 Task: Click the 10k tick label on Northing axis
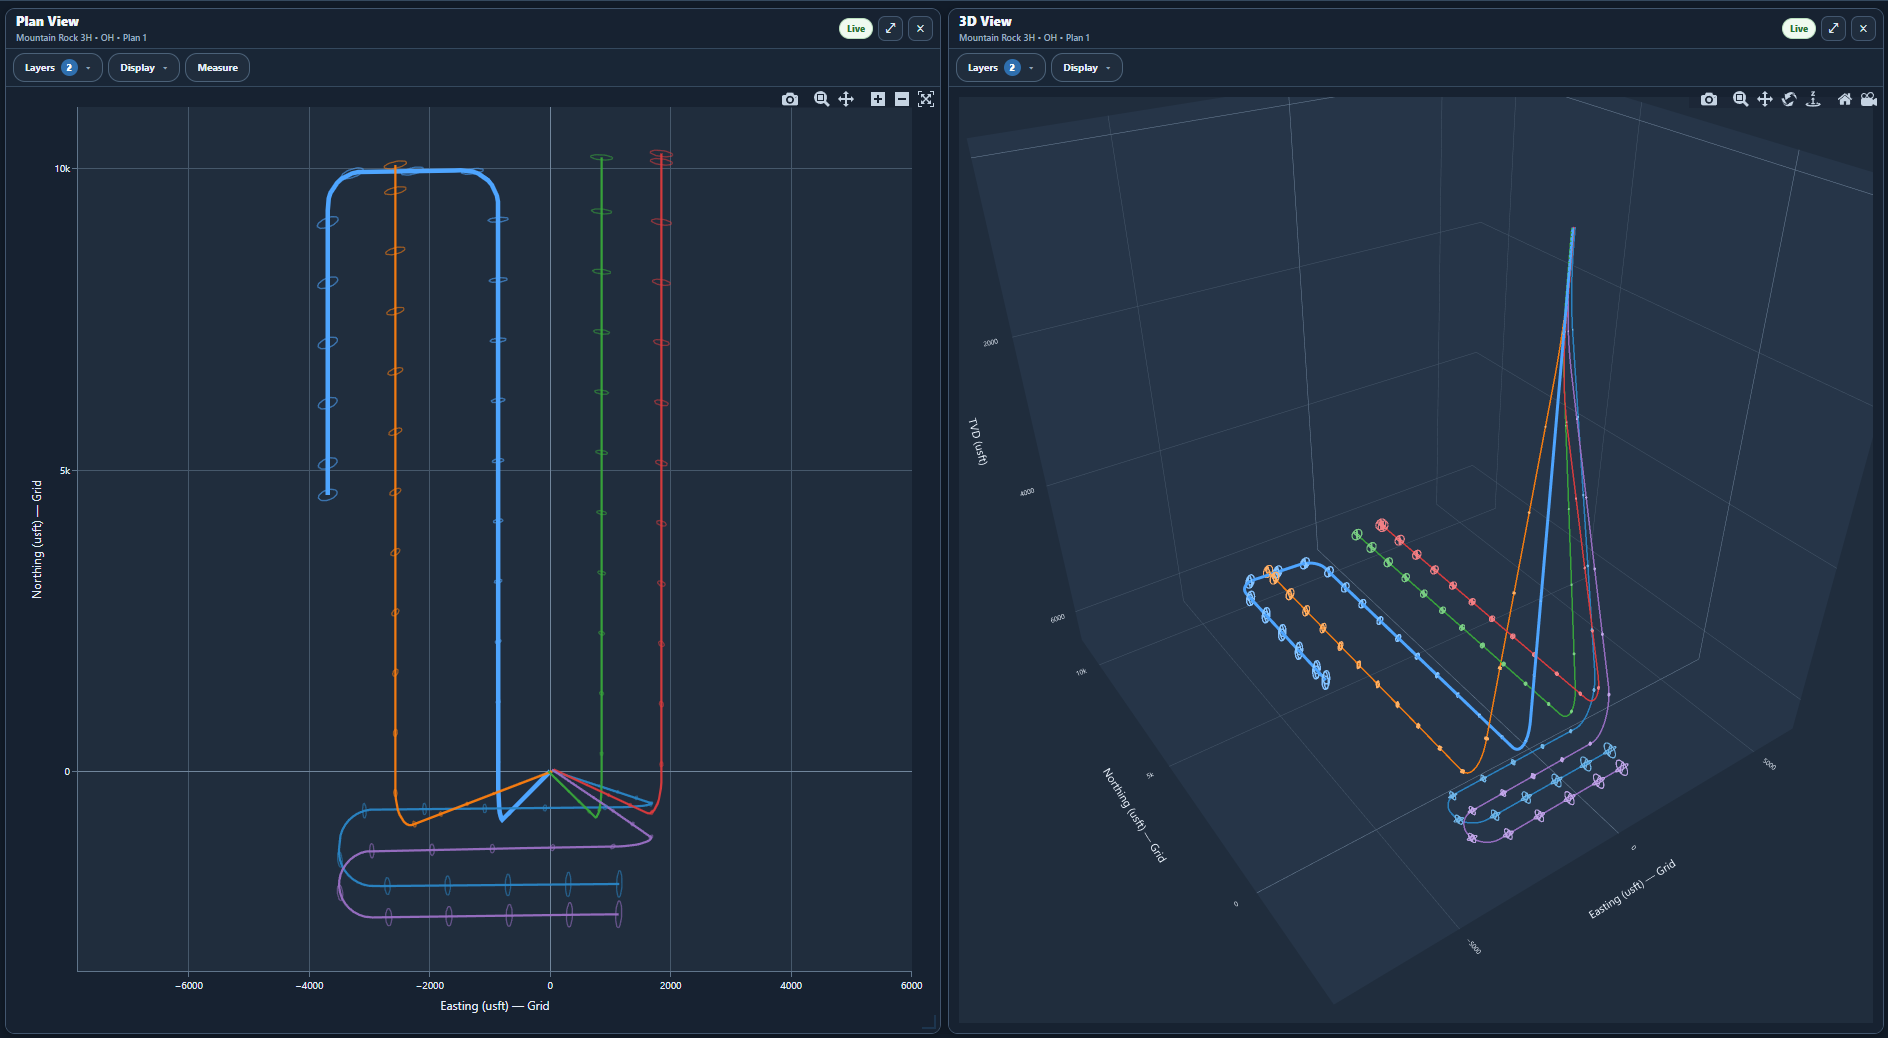coord(62,169)
